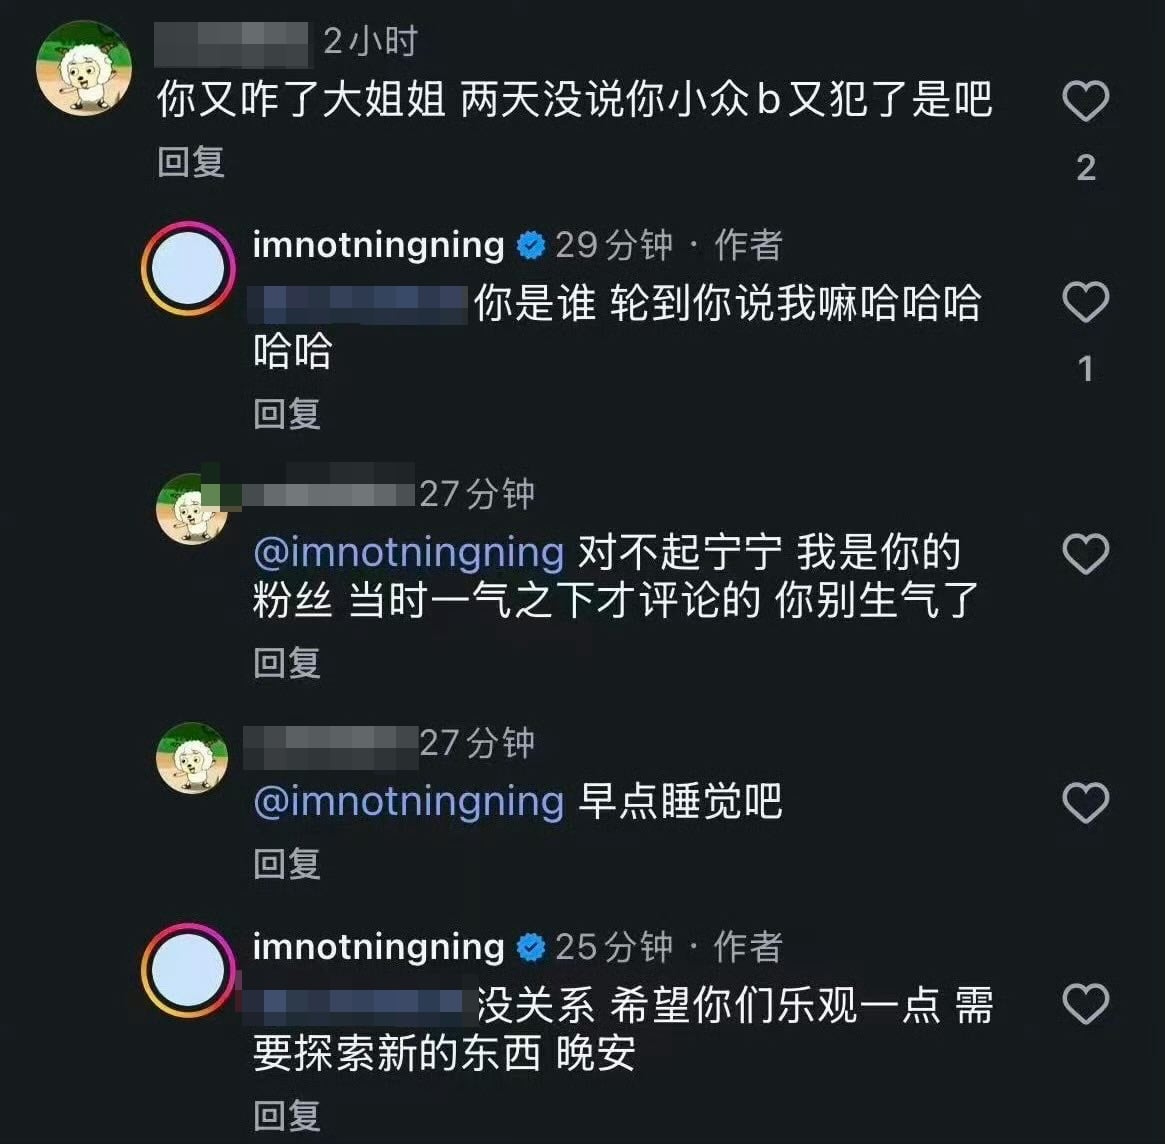Open imnotningning's profile via the first username
1165x1144 pixels.
380,243
